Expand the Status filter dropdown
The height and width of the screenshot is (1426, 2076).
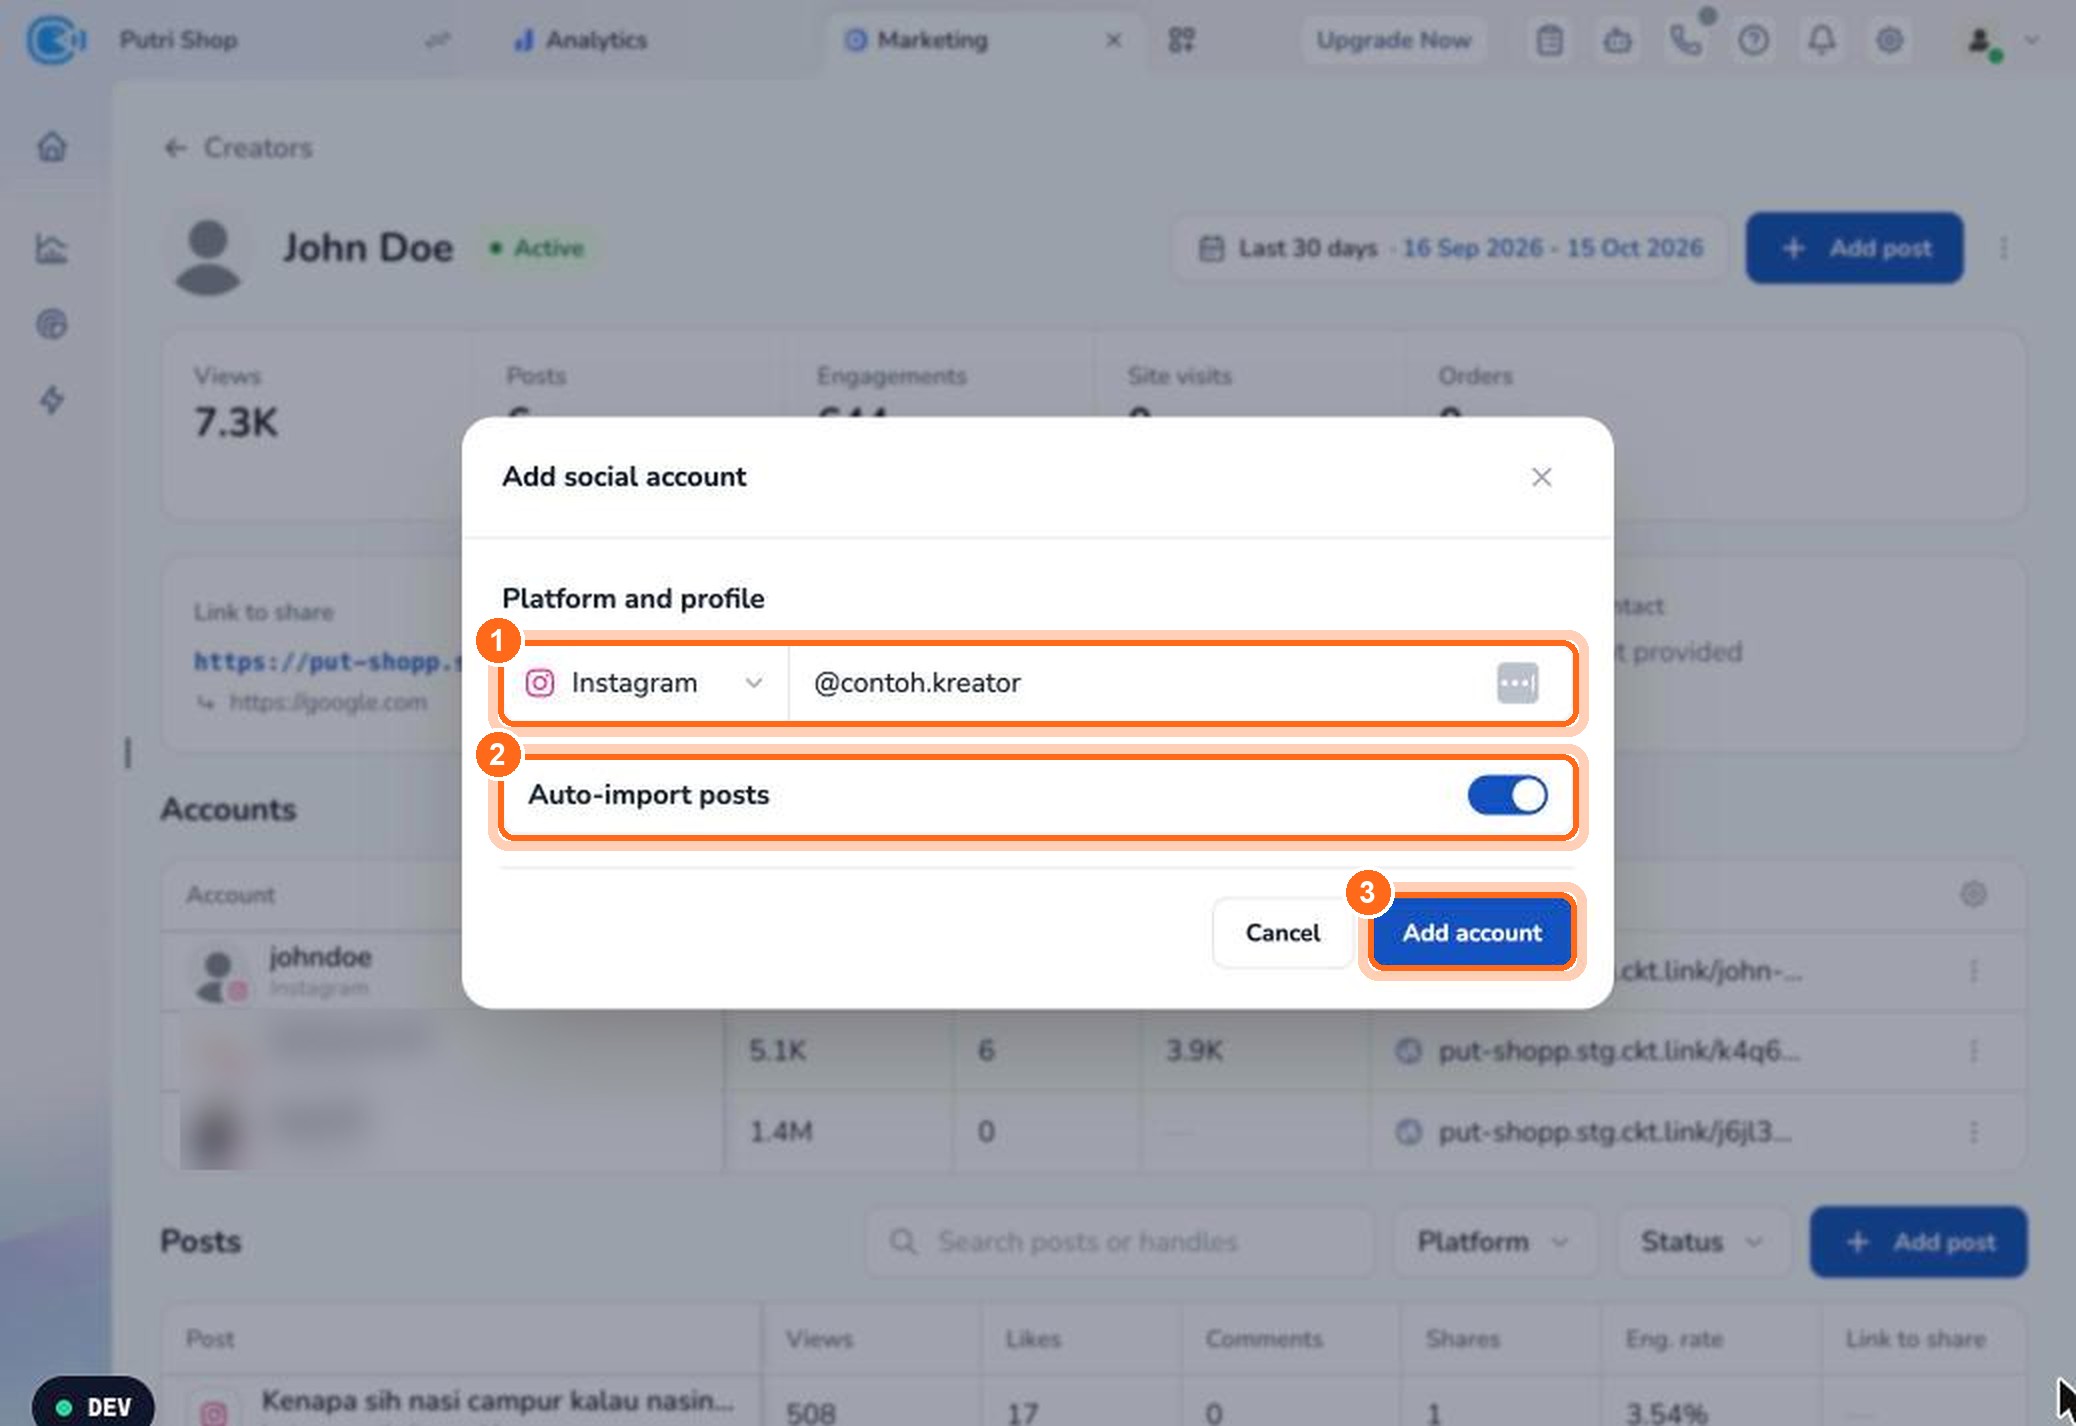(x=1702, y=1242)
